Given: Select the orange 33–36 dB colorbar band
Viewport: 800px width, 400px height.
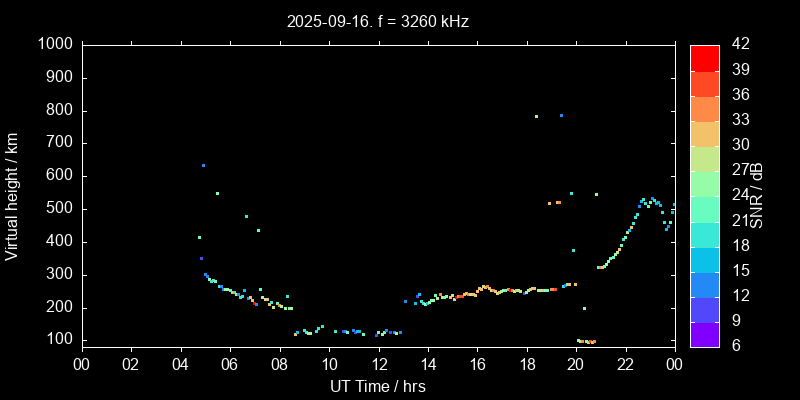Looking at the screenshot, I should pos(705,108).
